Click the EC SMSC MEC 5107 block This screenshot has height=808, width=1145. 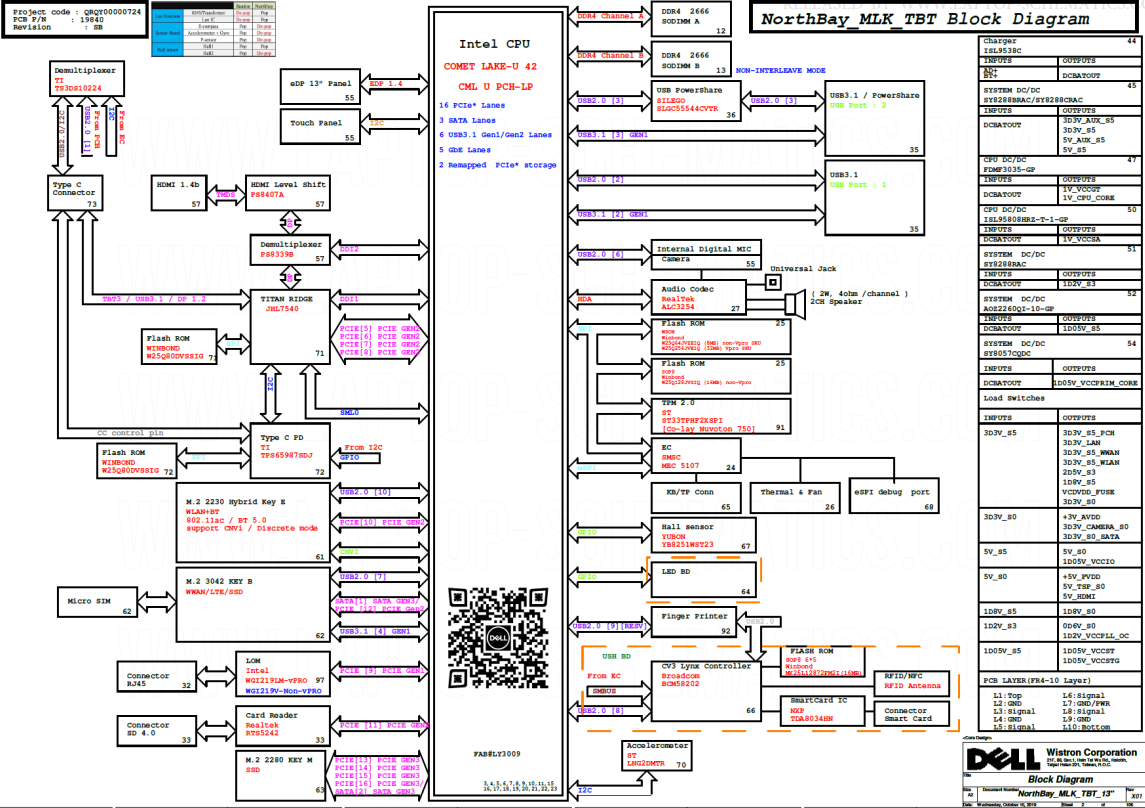[696, 456]
